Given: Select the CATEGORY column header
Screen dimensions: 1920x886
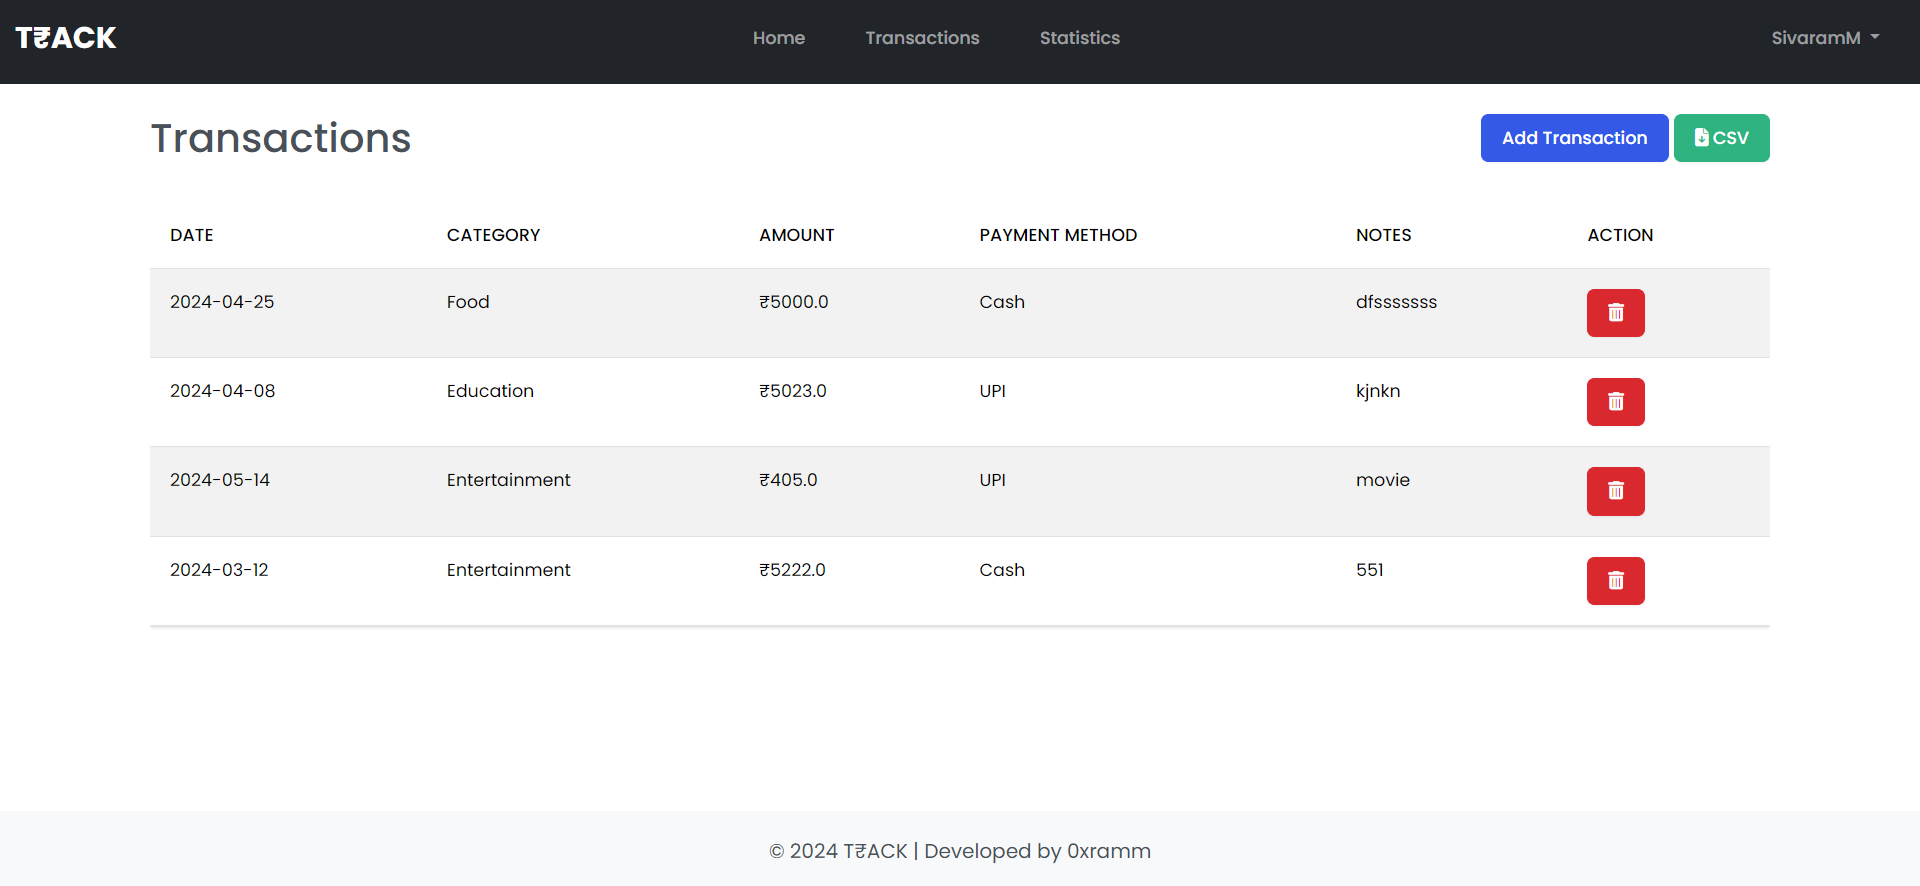Looking at the screenshot, I should [x=493, y=235].
